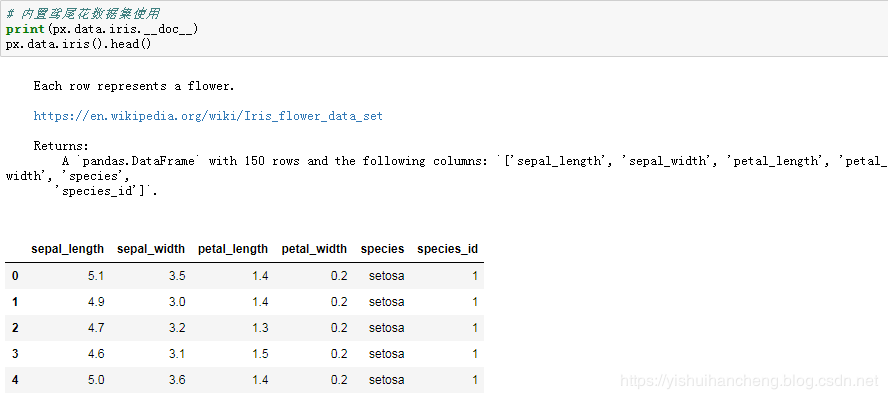Click species_id value 1 in row 2
Screen dimensions: 888x399
click(475, 328)
